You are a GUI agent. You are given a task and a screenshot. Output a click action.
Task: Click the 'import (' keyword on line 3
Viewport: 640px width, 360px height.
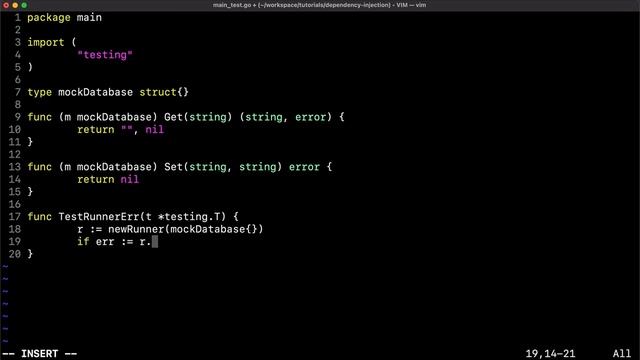pos(52,42)
